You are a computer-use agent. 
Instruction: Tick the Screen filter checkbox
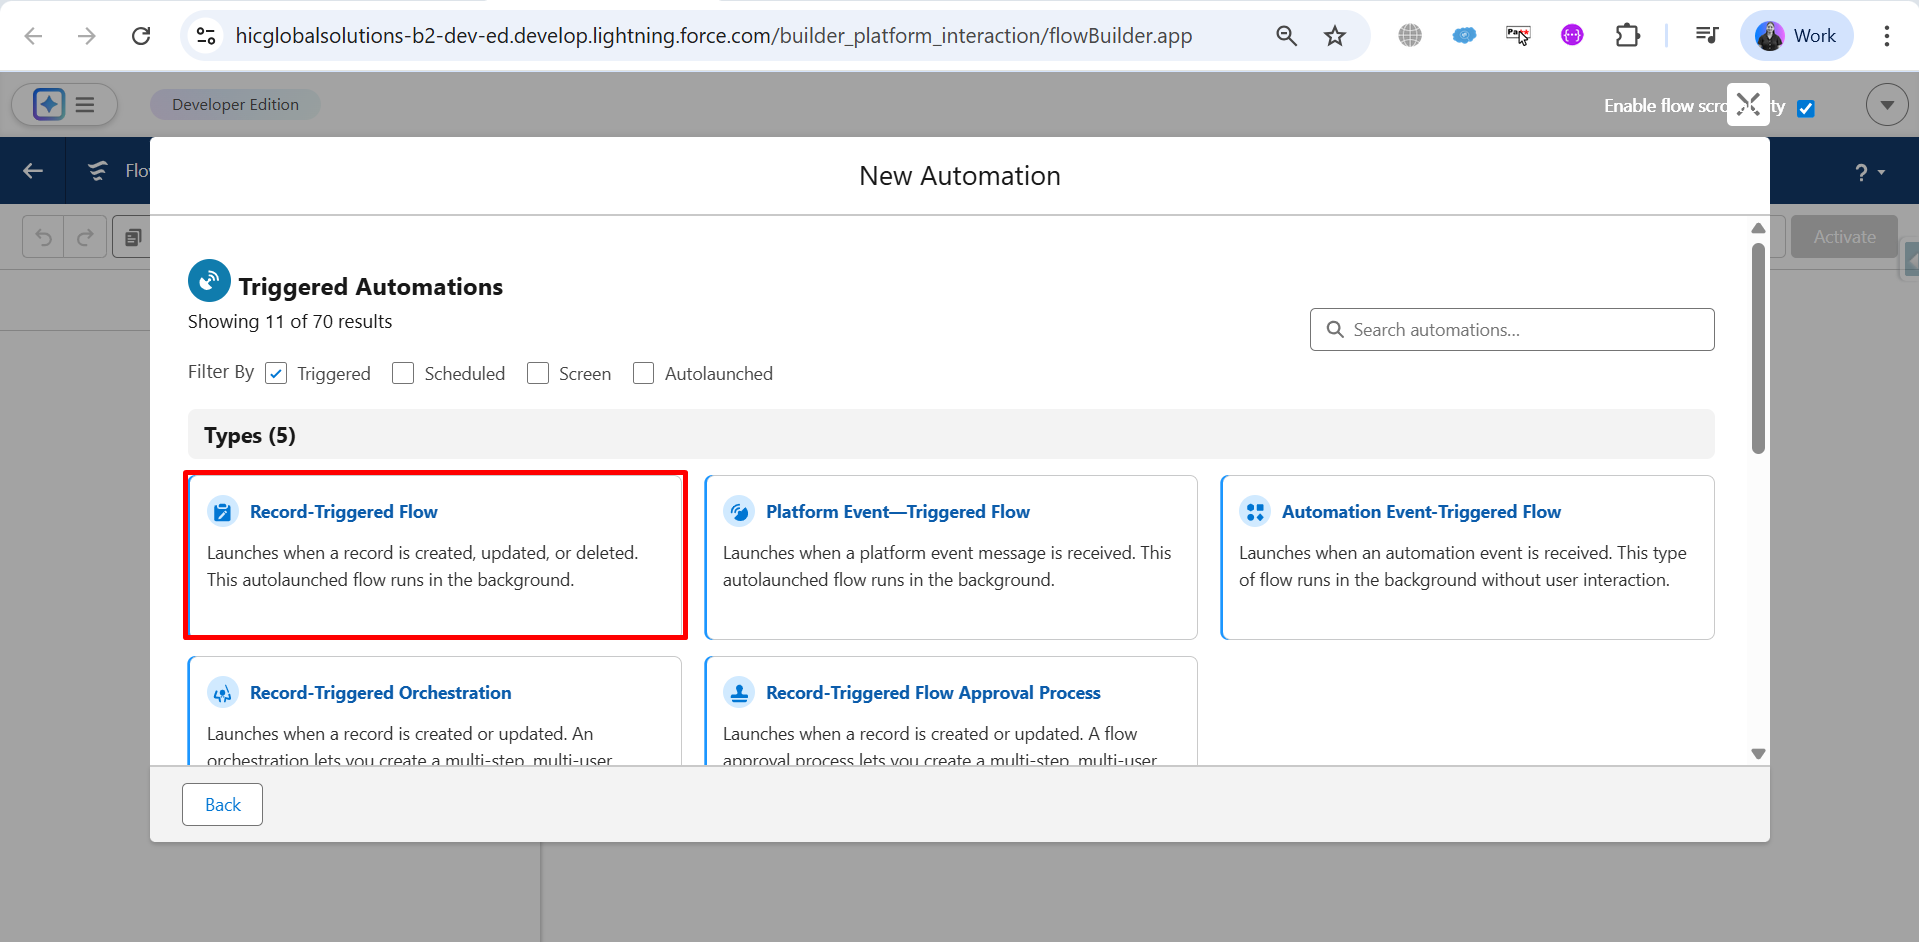tap(538, 374)
